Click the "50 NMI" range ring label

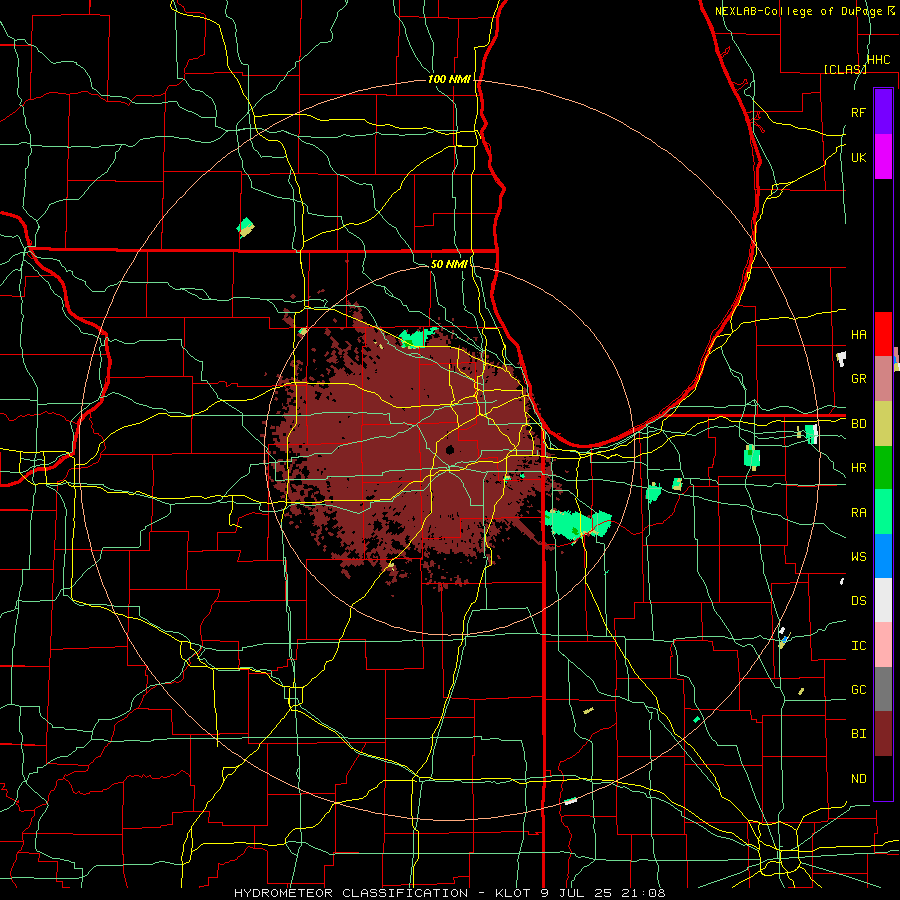(449, 264)
